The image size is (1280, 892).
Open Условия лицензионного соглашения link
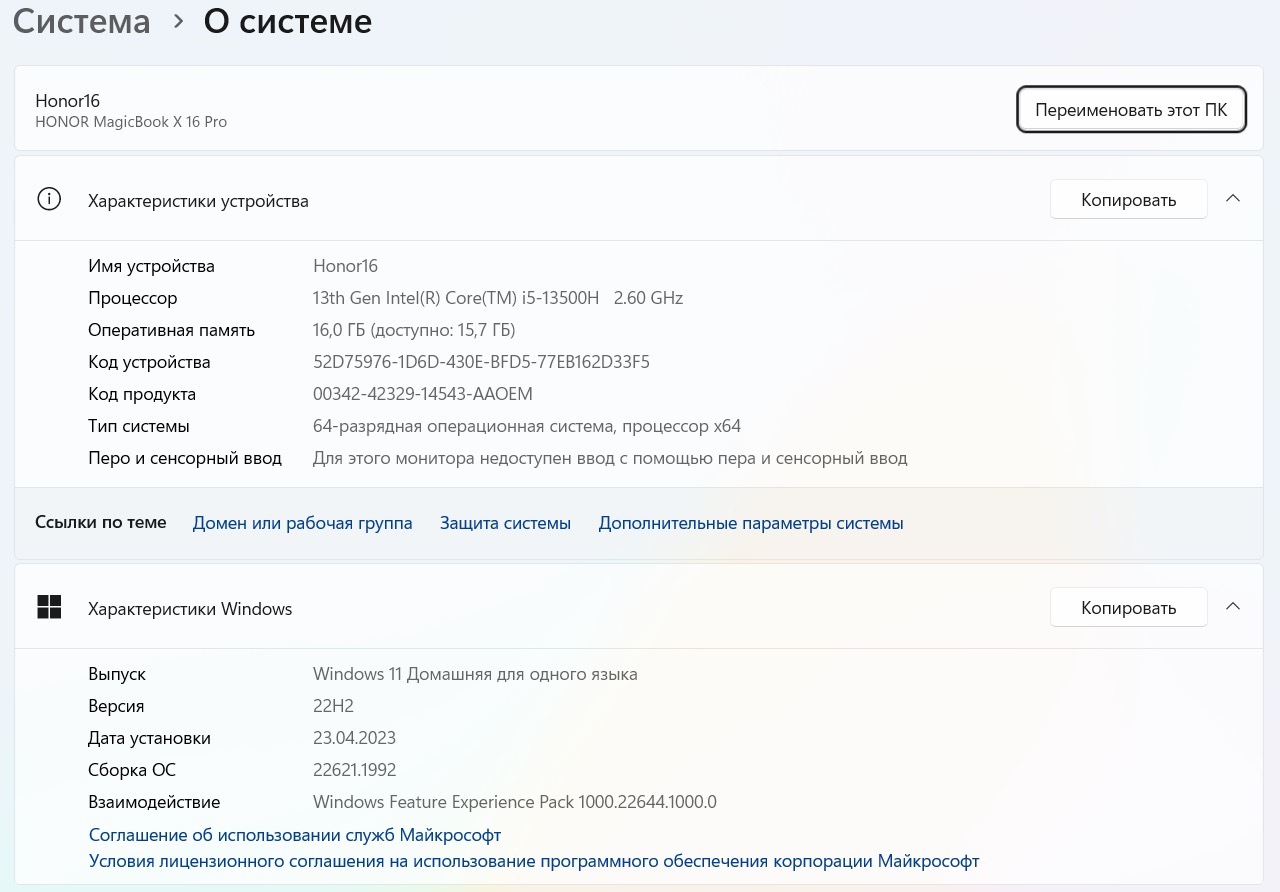point(533,861)
